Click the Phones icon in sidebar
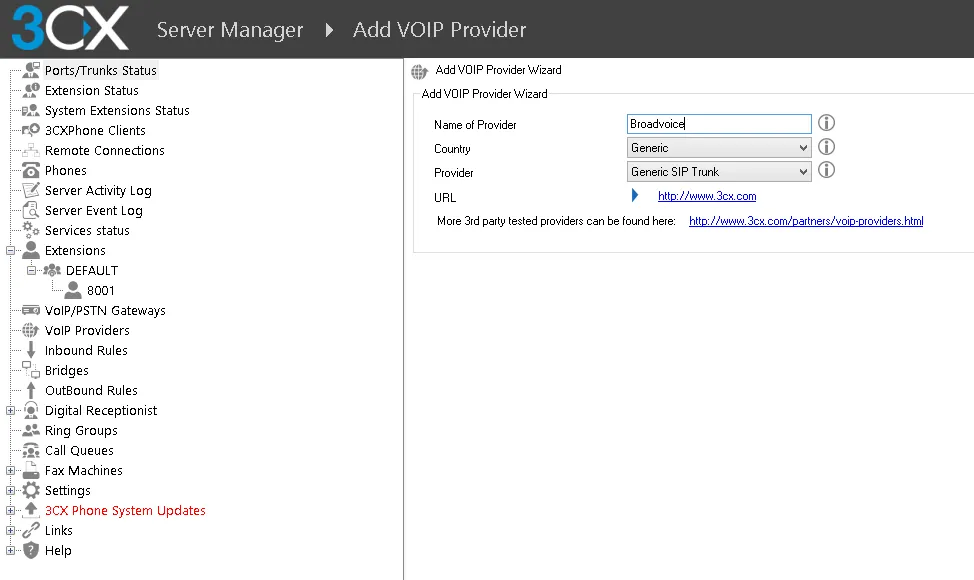This screenshot has width=974, height=580. pyautogui.click(x=31, y=171)
